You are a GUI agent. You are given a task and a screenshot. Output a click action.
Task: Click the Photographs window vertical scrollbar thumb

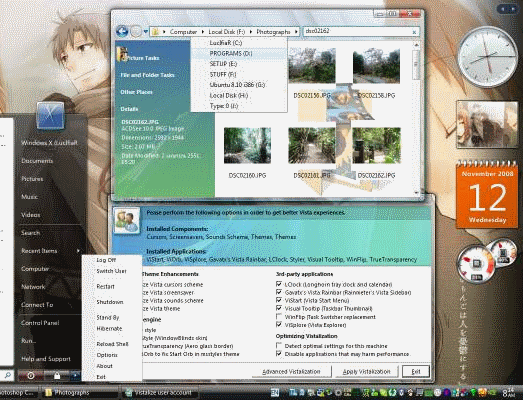click(416, 64)
